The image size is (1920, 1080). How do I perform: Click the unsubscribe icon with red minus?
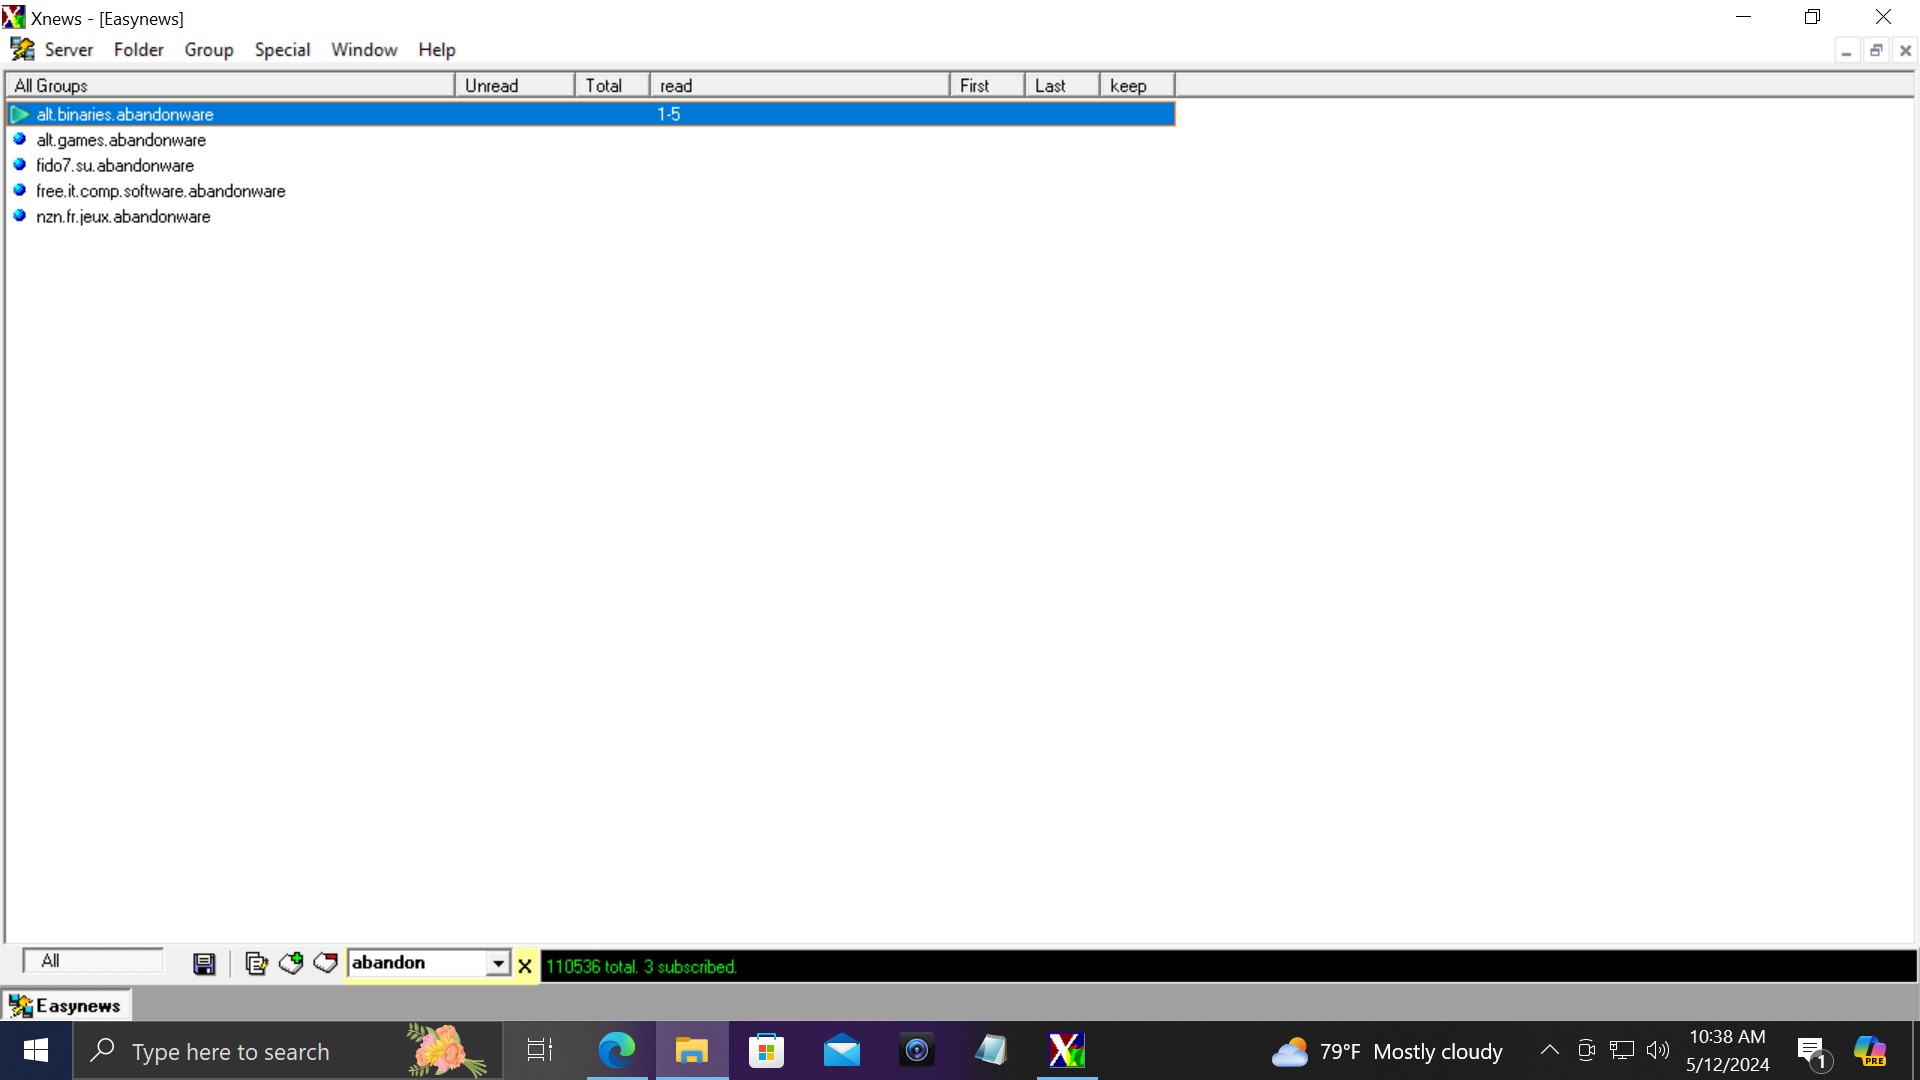[325, 964]
